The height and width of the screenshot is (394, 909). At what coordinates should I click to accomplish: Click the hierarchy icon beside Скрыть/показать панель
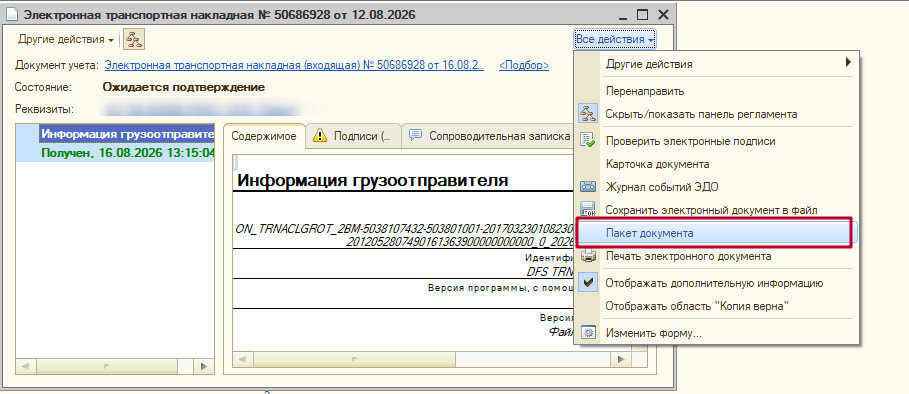588,114
